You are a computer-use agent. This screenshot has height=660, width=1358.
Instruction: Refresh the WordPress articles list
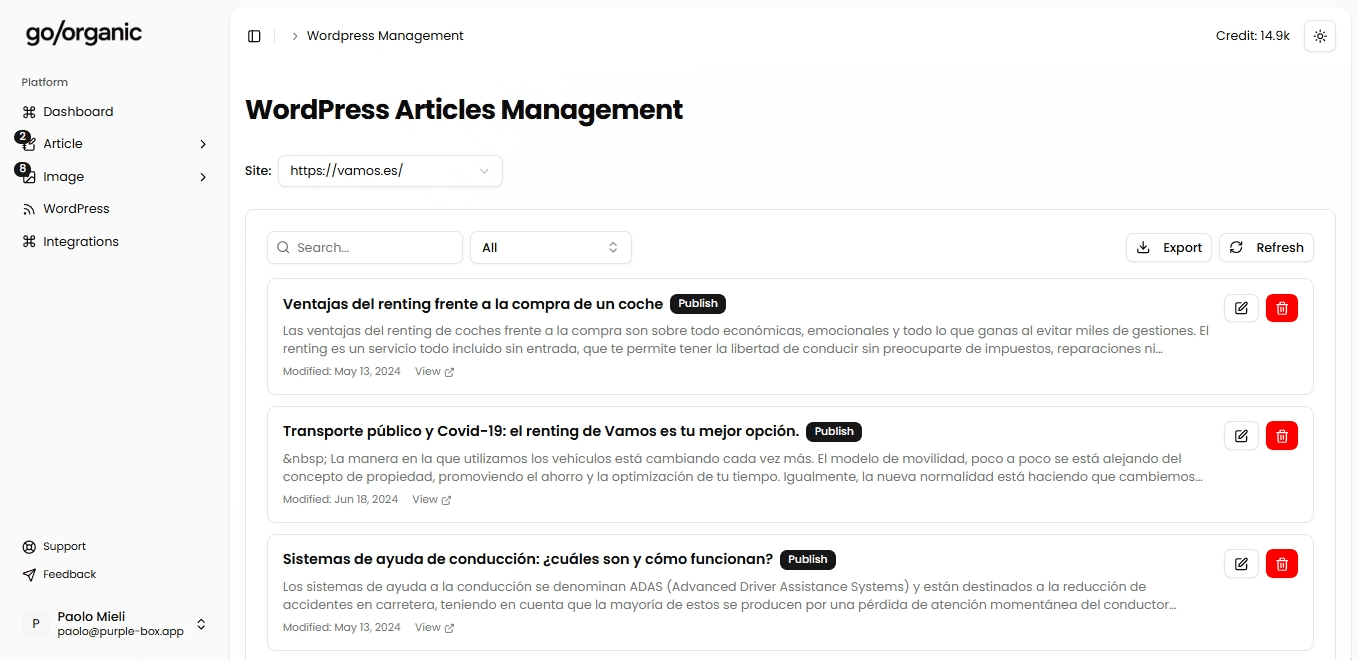click(x=1266, y=248)
